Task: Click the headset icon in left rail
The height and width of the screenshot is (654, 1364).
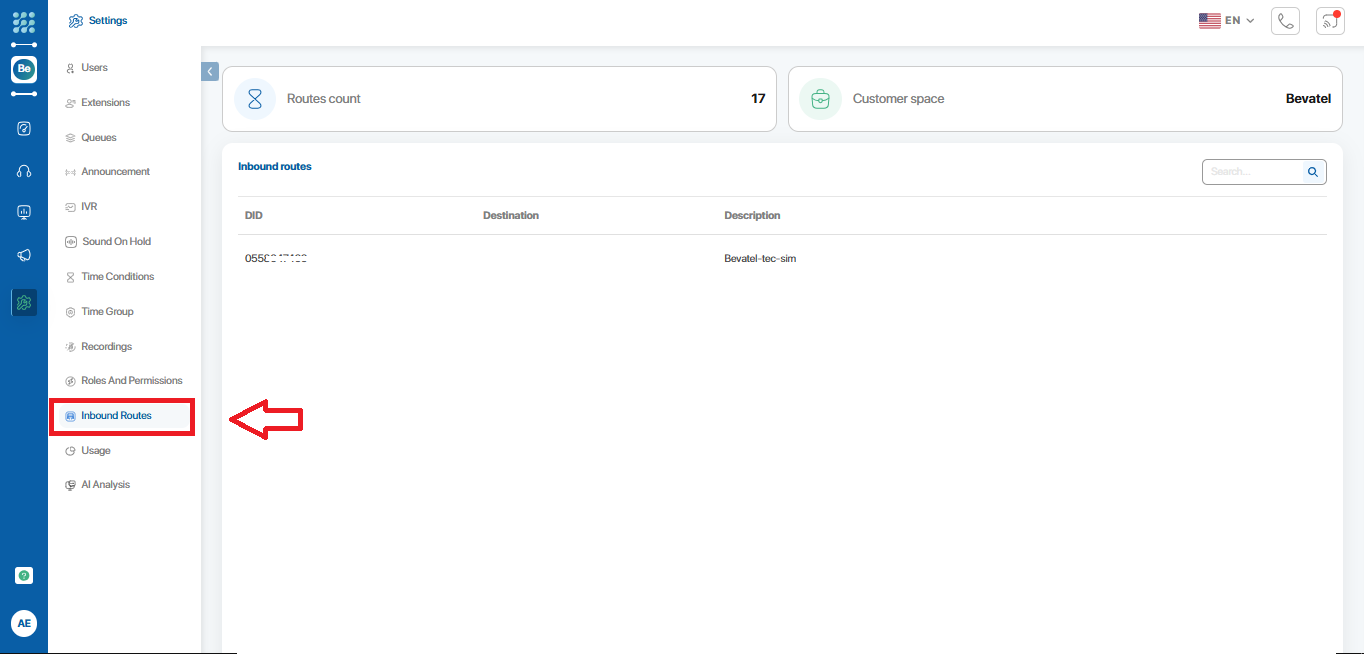Action: [x=24, y=171]
